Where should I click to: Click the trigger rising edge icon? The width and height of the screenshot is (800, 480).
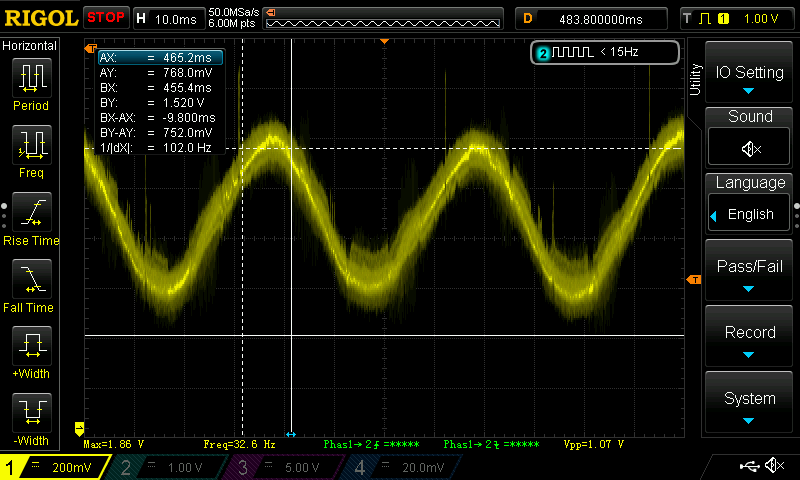(x=705, y=19)
